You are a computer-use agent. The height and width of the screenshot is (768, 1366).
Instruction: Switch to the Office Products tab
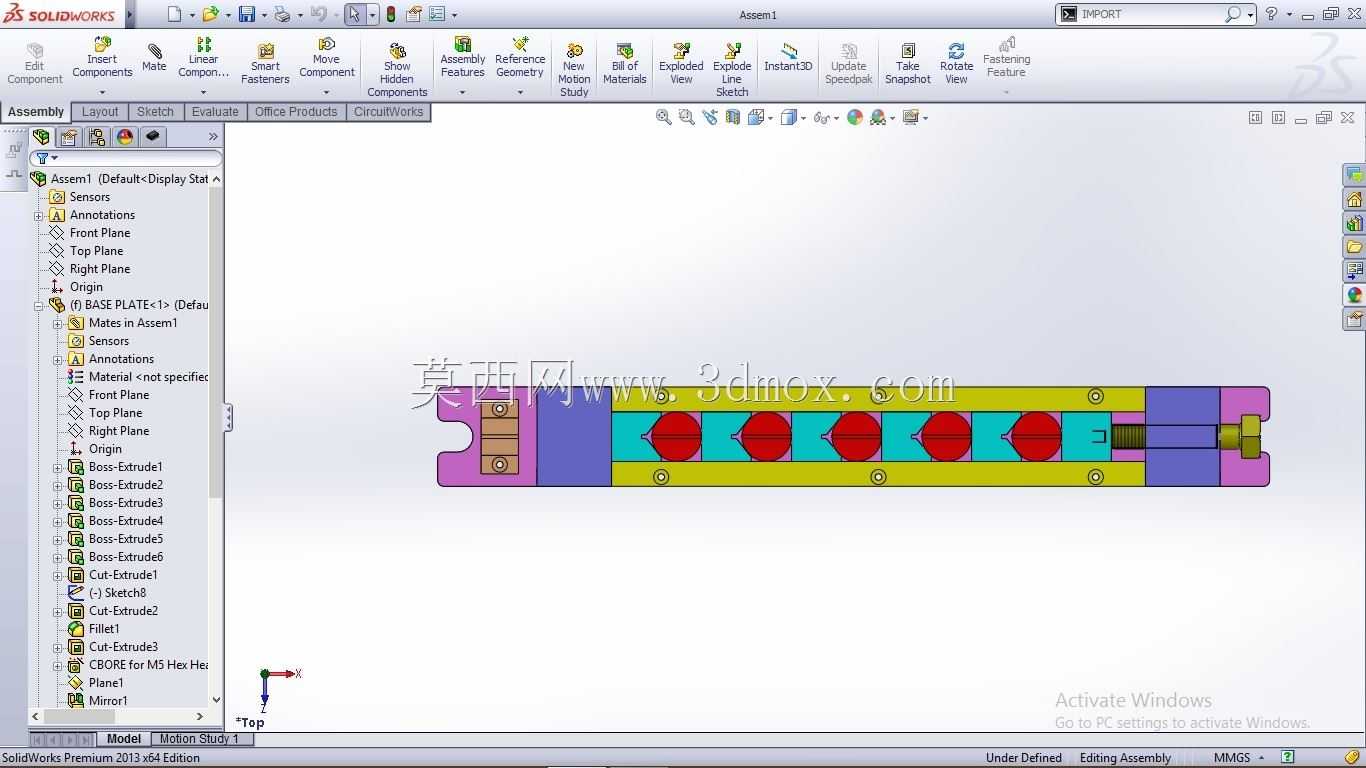click(x=296, y=112)
